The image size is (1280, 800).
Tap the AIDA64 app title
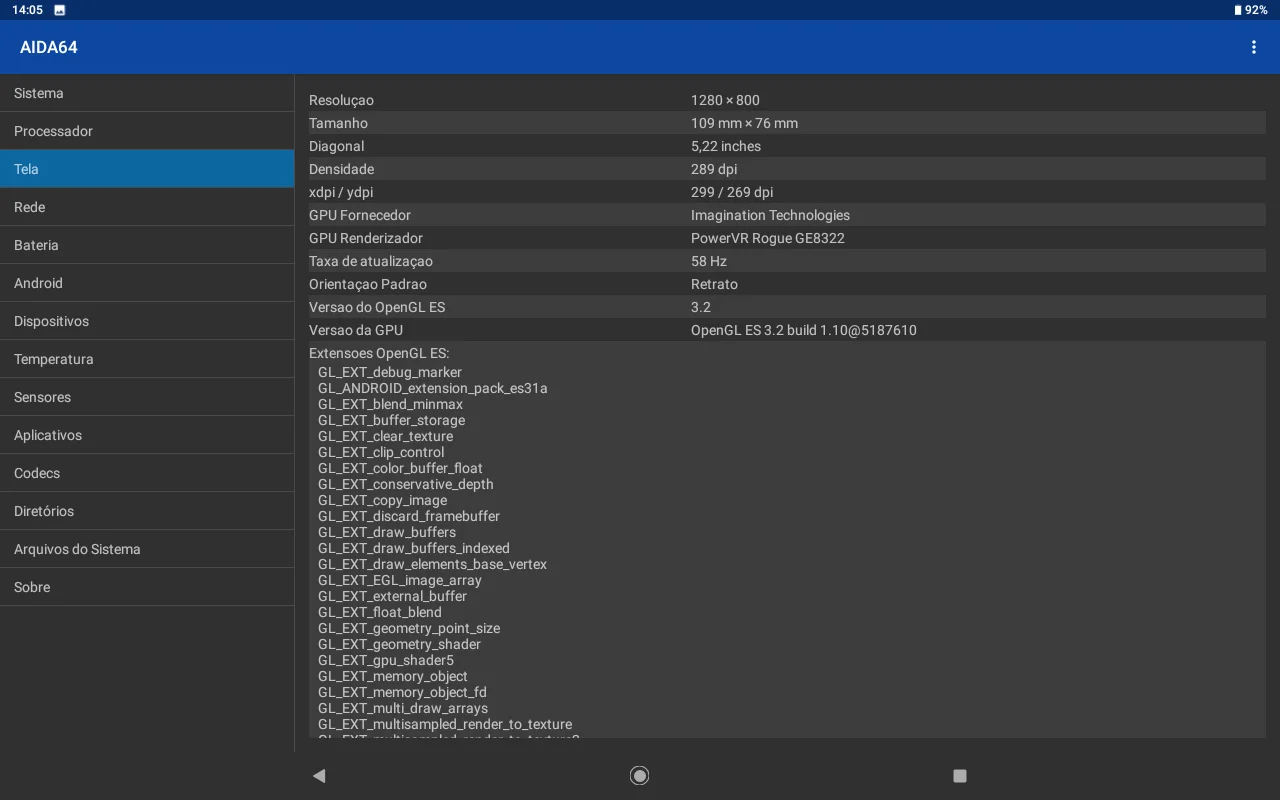pos(49,47)
